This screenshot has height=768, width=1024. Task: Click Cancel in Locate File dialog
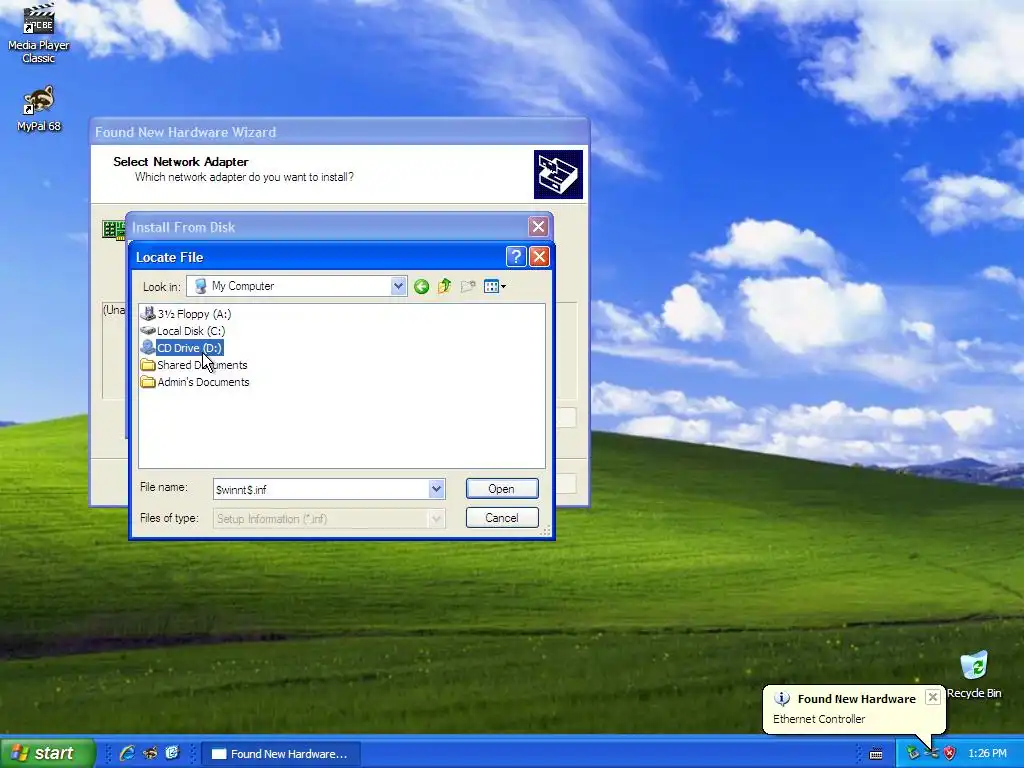502,518
